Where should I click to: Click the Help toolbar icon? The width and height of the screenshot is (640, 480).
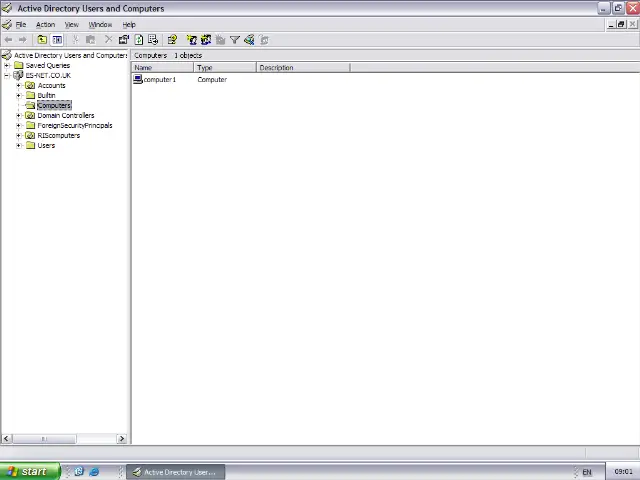click(x=172, y=40)
